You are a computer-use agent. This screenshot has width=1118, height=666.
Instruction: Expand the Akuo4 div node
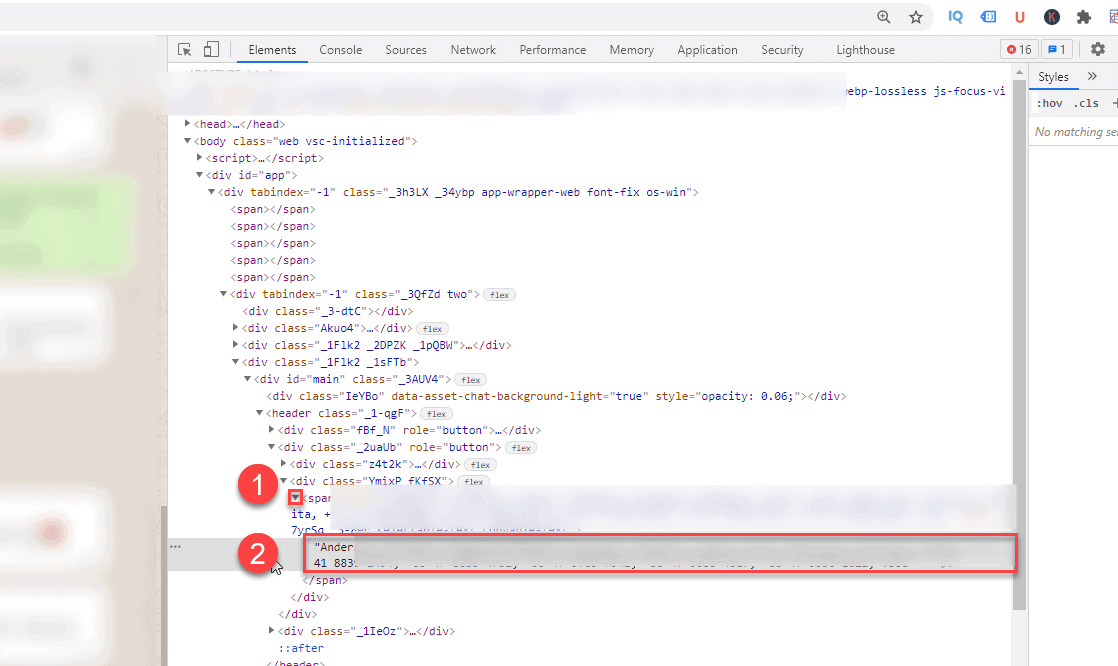click(x=235, y=328)
